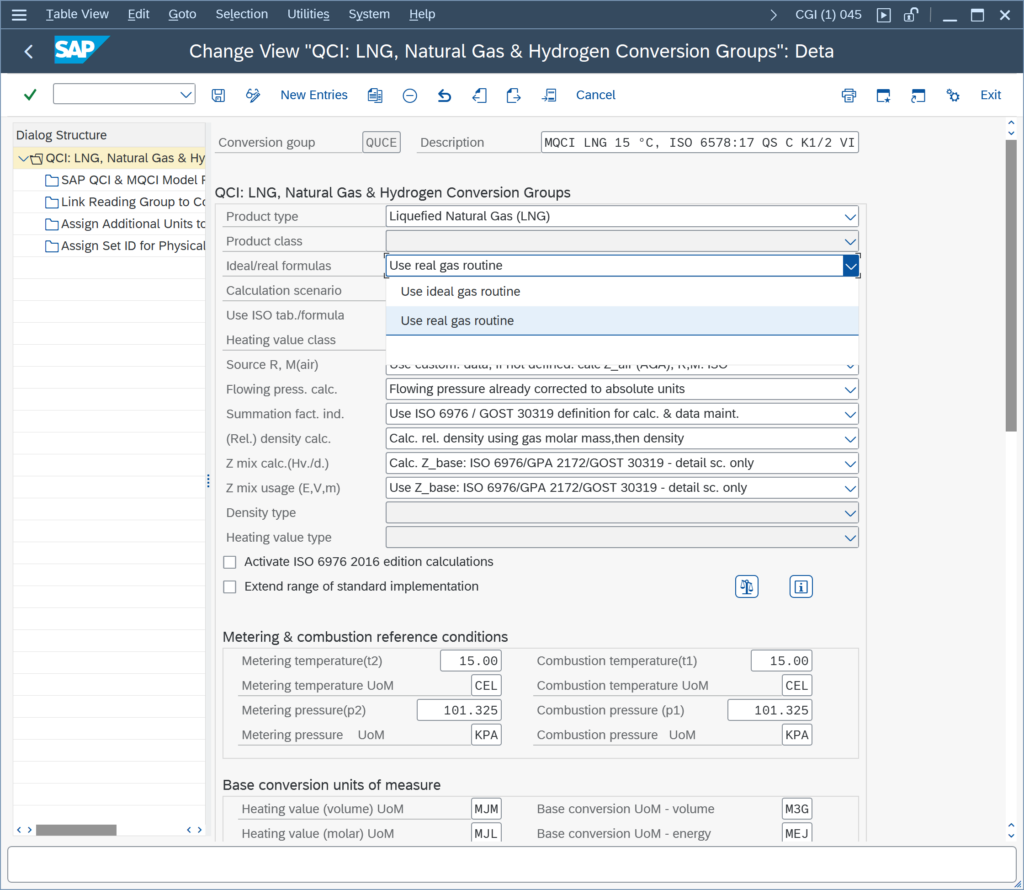Open the Table View menu
This screenshot has height=890, width=1024.
click(x=77, y=14)
